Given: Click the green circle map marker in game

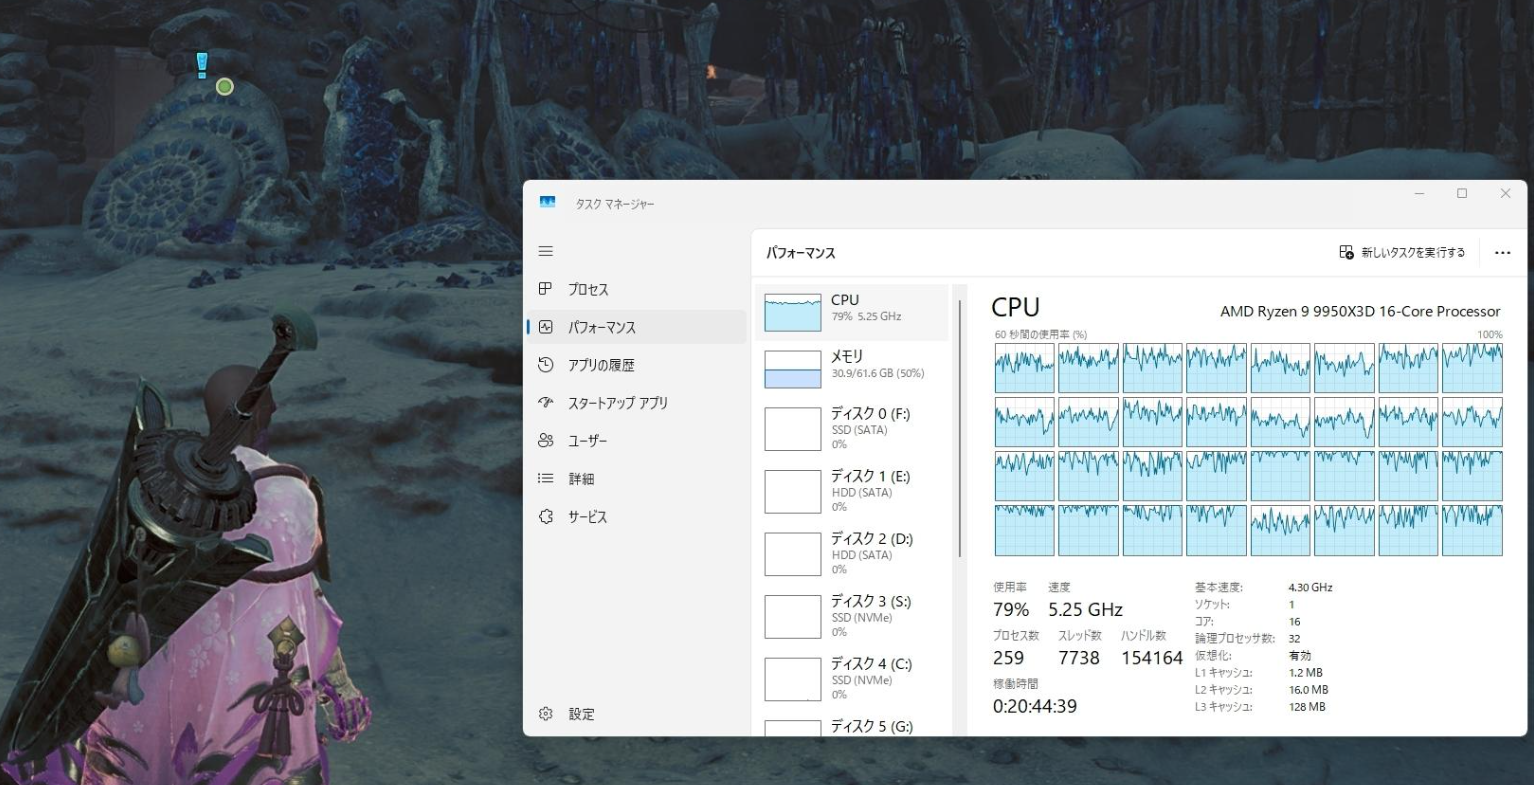Looking at the screenshot, I should point(225,87).
